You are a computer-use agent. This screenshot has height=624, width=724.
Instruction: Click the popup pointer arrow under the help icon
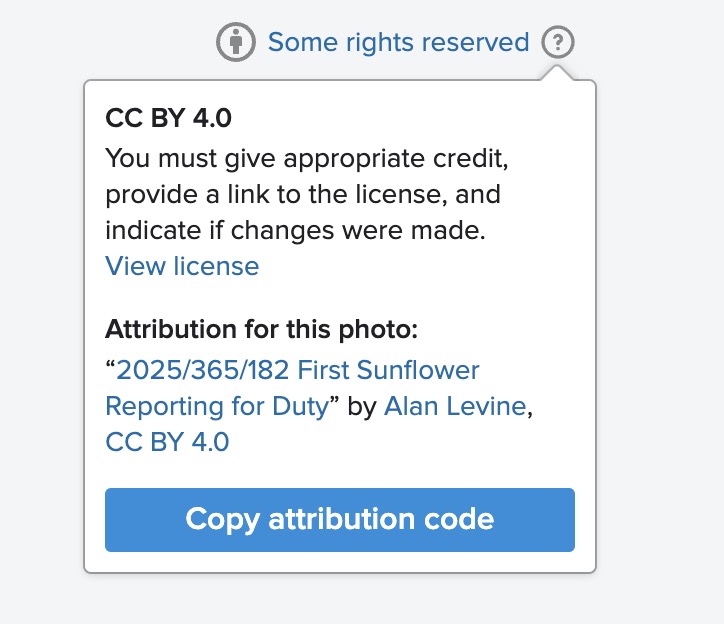557,73
